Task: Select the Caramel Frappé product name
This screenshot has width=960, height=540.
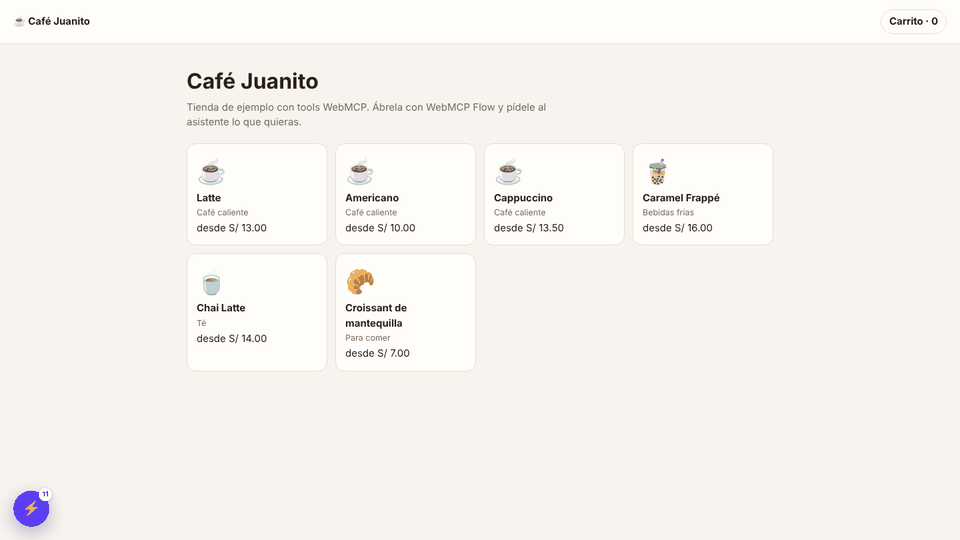Action: click(681, 198)
